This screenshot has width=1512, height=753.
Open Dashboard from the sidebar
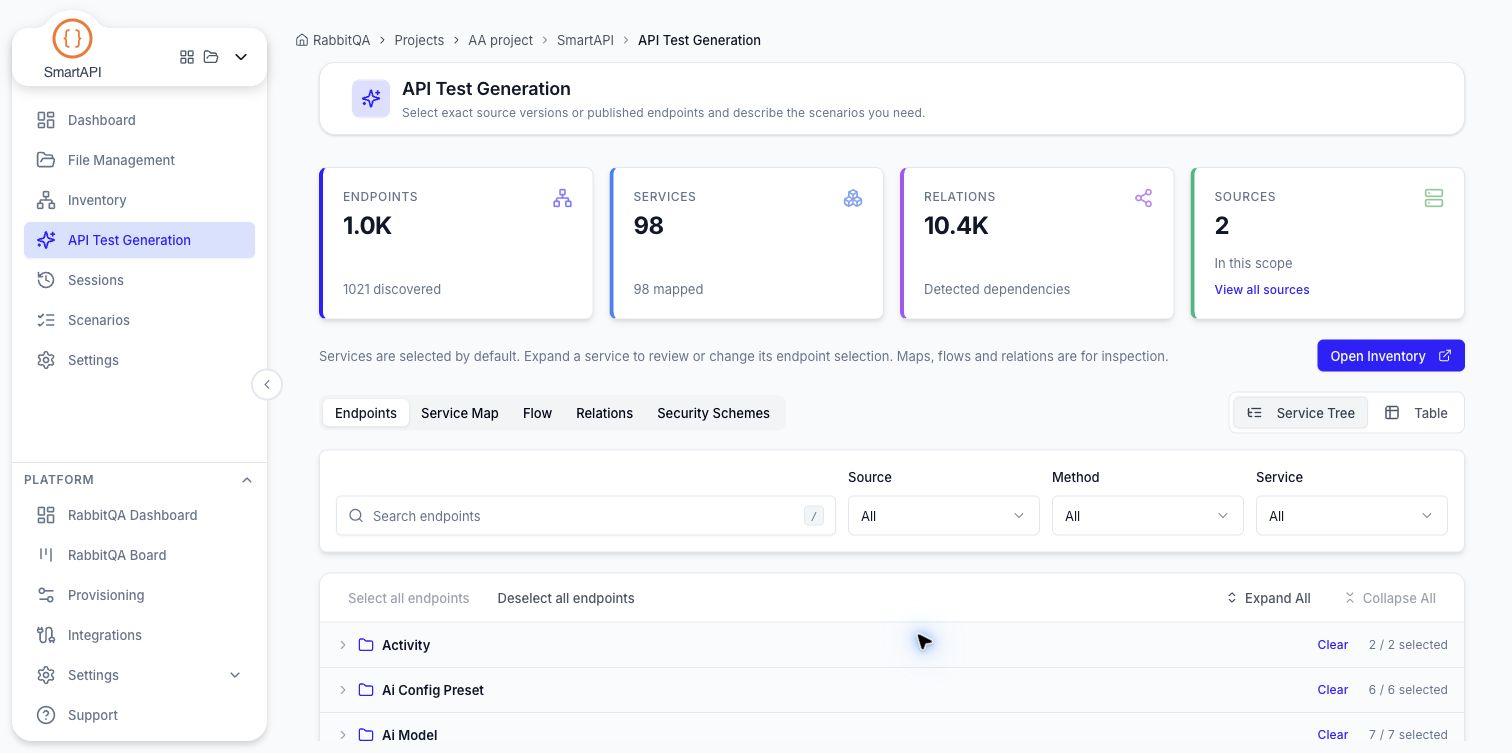click(x=139, y=120)
